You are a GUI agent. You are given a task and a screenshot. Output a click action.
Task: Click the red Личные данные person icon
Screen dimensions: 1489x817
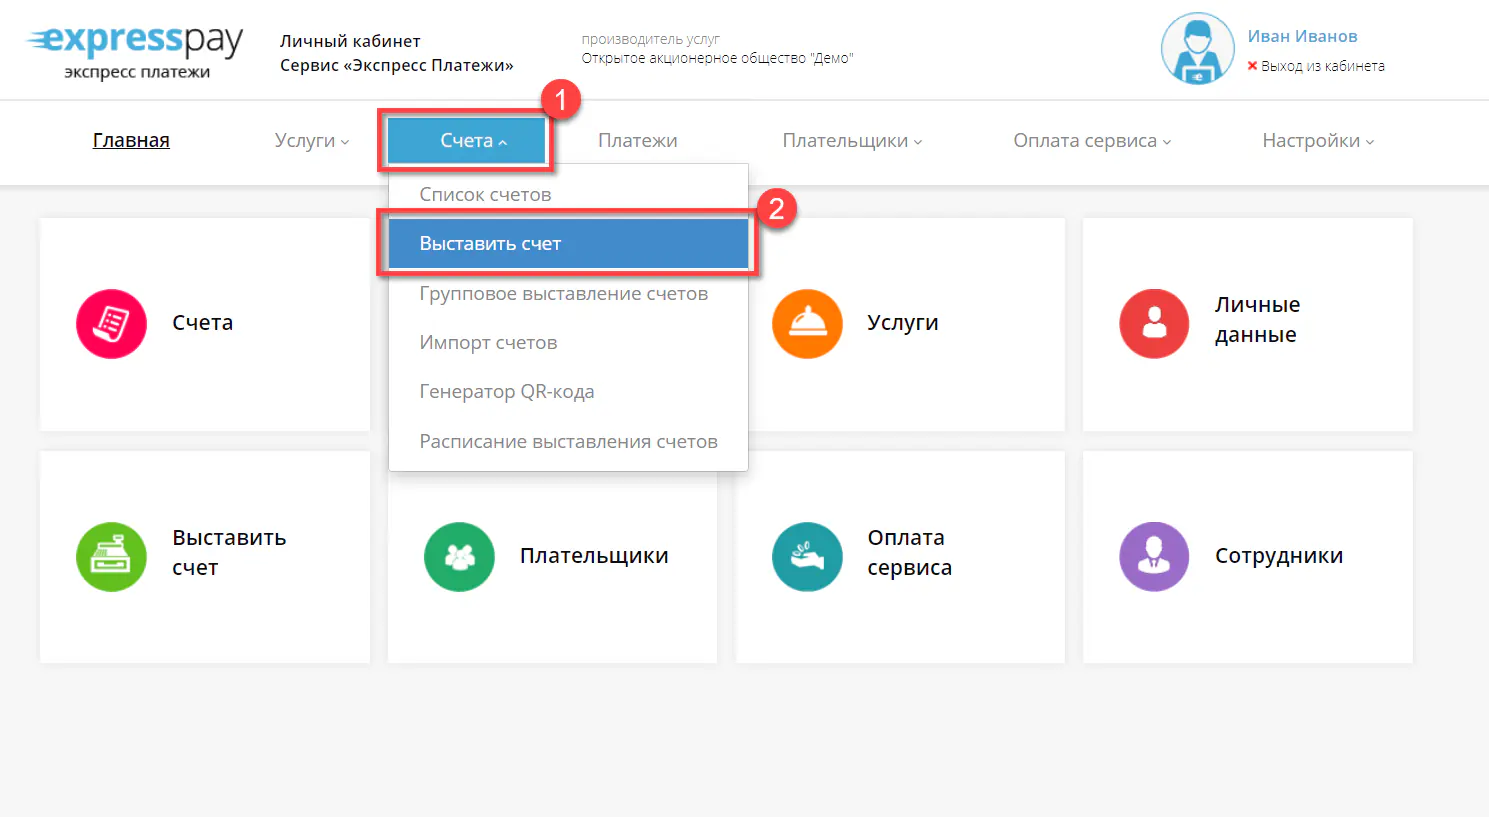pos(1154,324)
